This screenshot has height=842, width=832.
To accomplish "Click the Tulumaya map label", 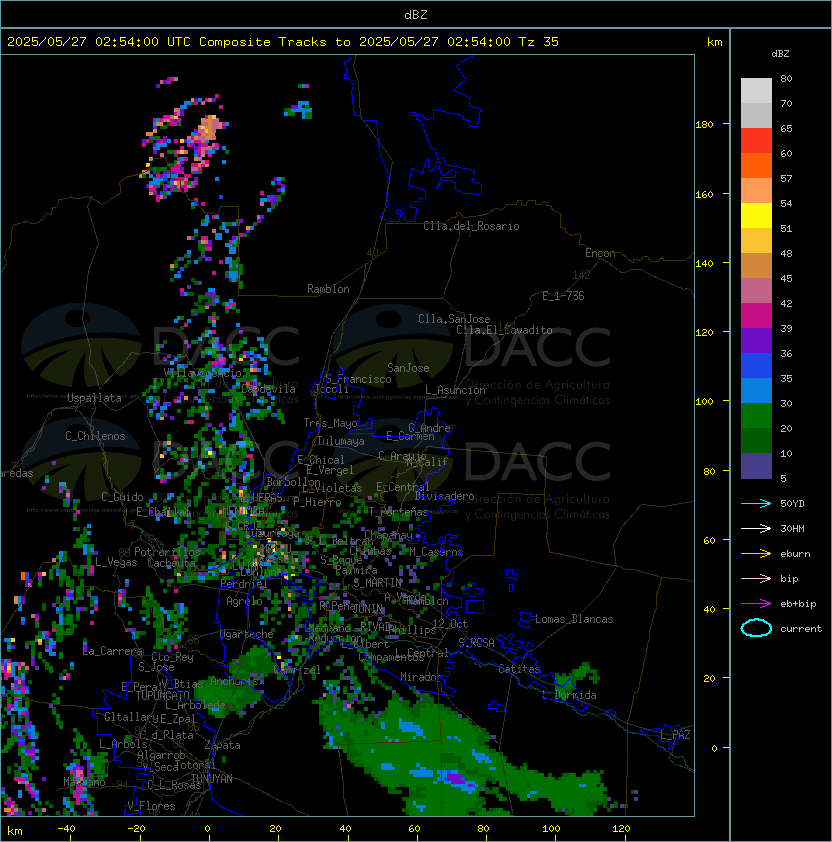I will (x=341, y=441).
